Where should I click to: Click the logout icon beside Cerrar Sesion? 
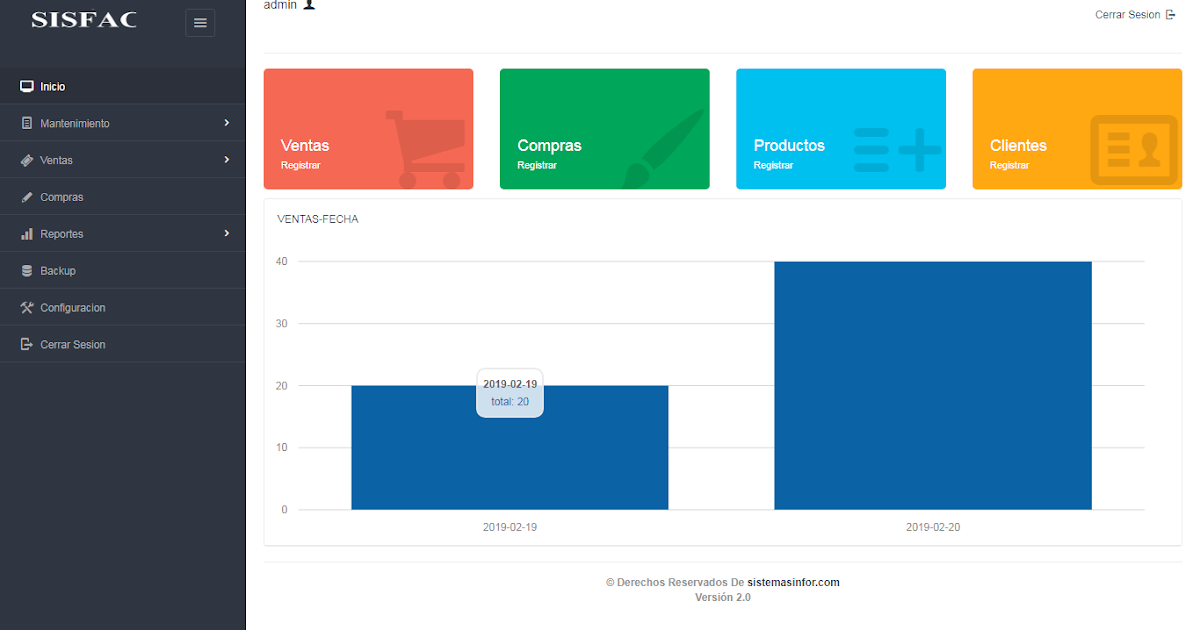[25, 343]
